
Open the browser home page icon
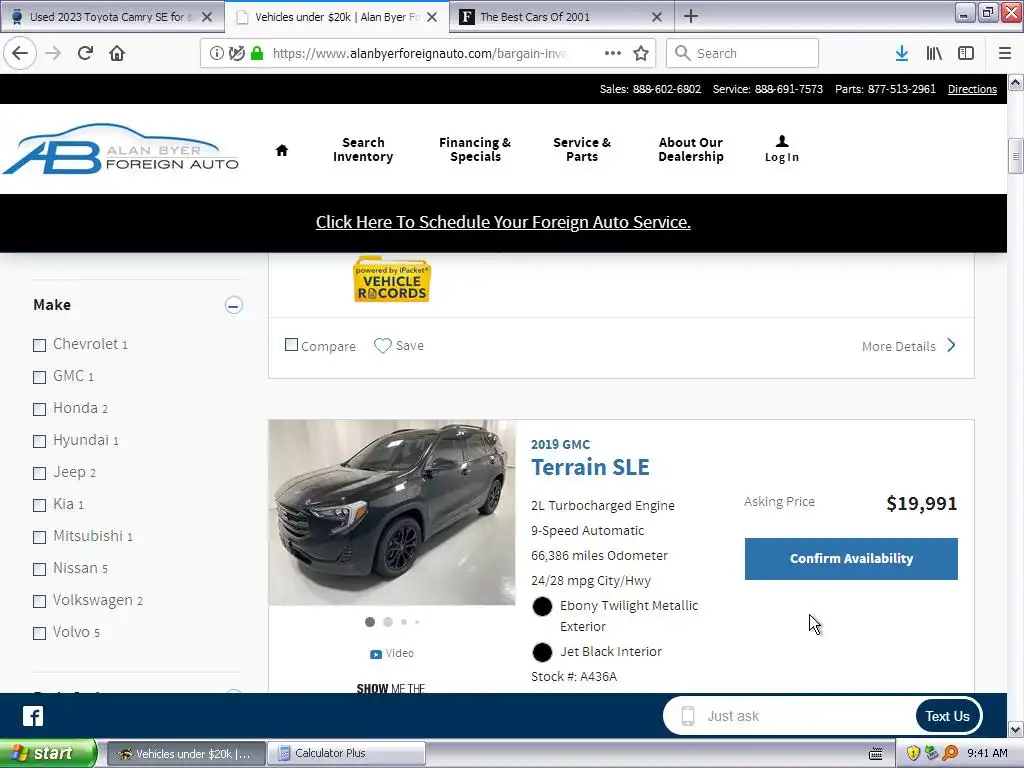(x=117, y=54)
